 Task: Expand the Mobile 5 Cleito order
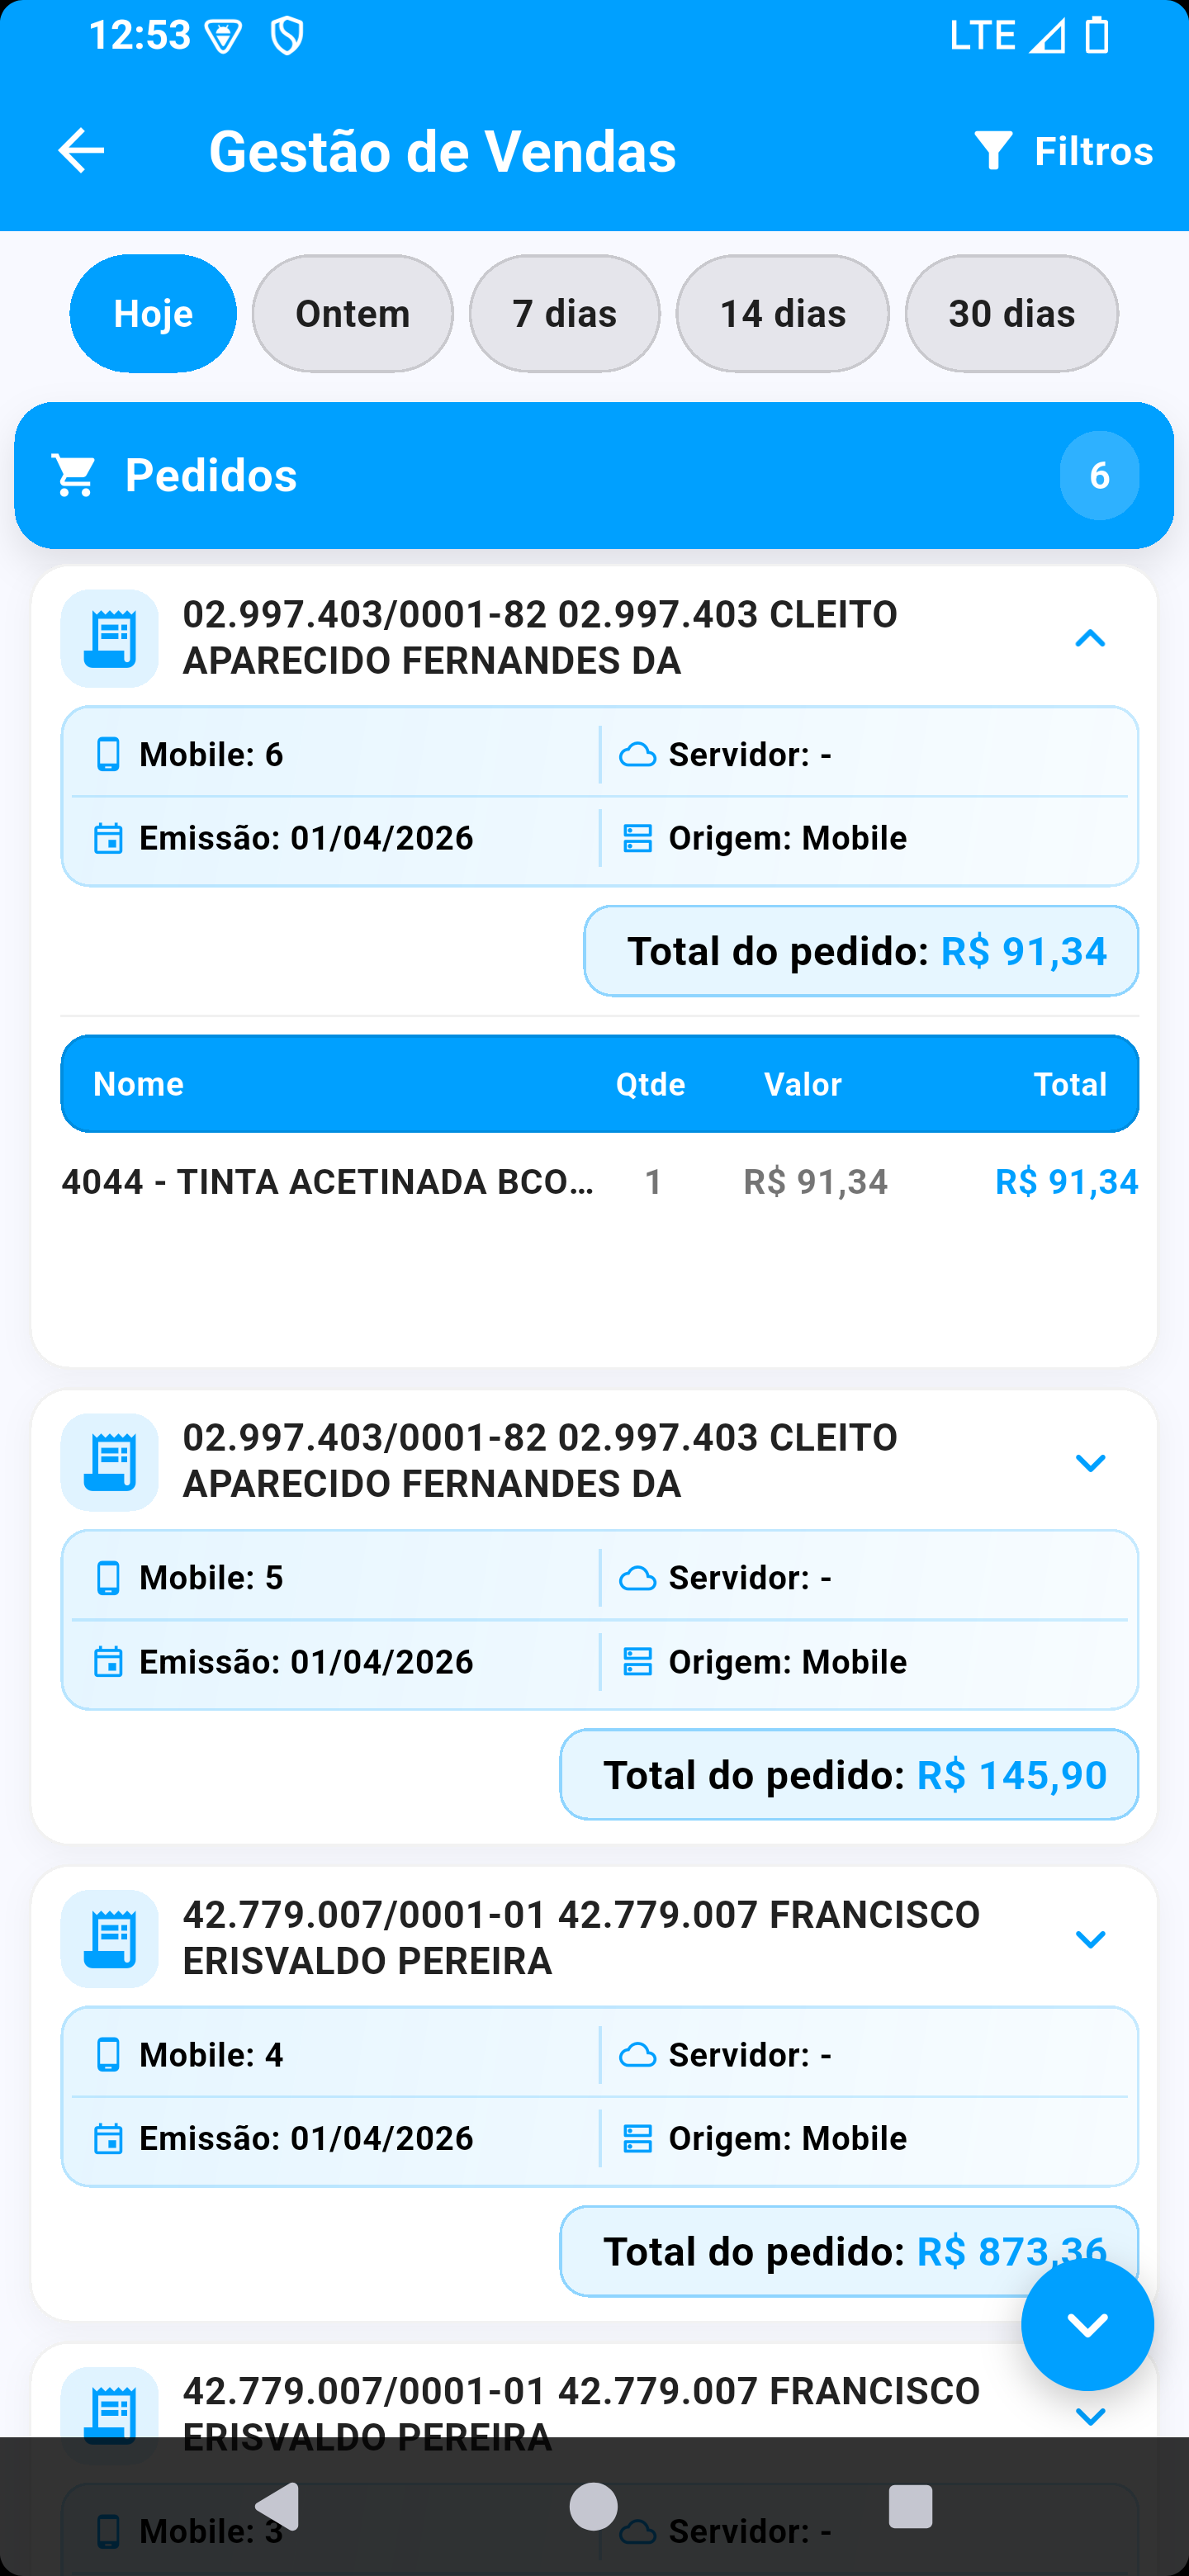pos(1090,1462)
